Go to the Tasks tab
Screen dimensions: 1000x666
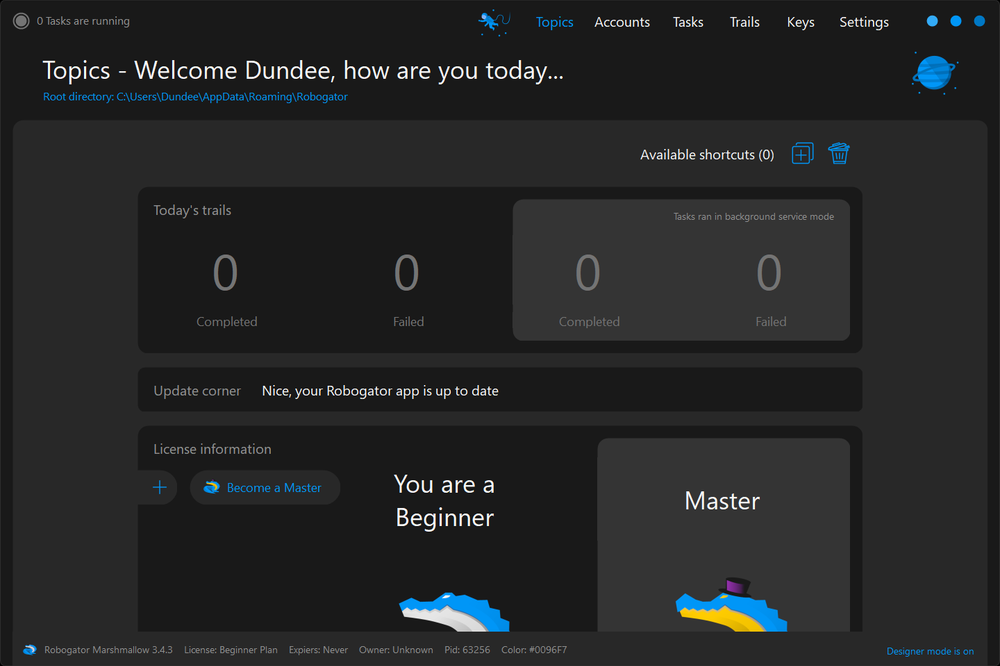point(688,22)
